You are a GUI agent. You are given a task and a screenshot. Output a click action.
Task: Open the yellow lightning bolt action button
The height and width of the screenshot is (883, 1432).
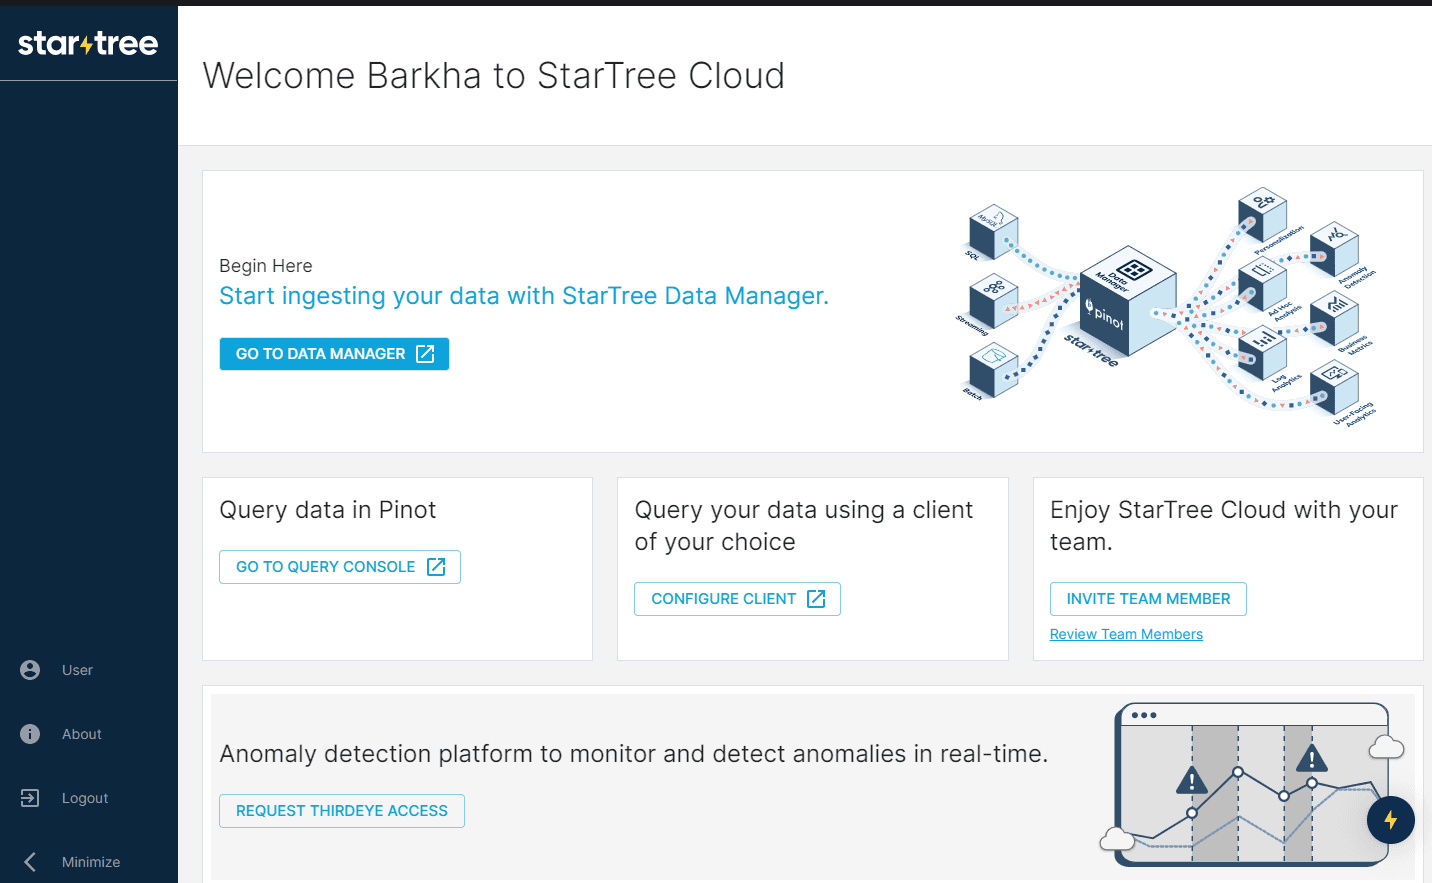coord(1391,820)
